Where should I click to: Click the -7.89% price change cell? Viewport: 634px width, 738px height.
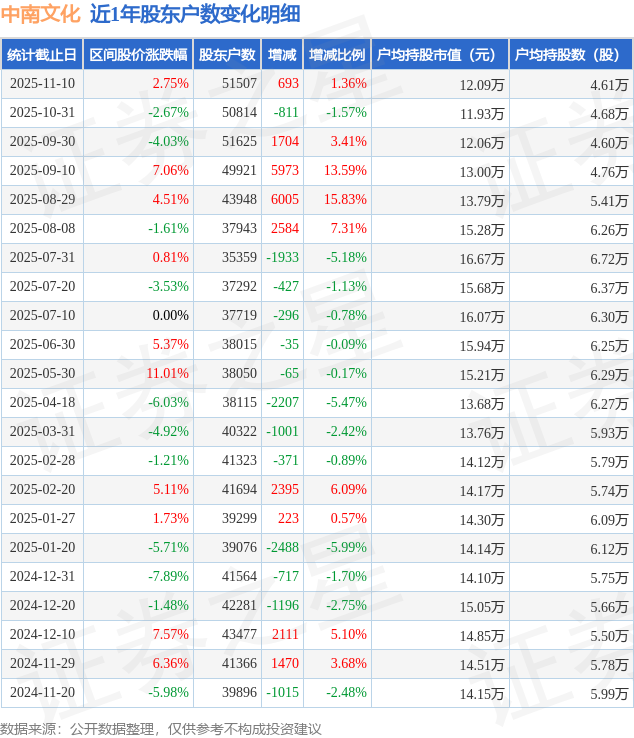tap(168, 576)
